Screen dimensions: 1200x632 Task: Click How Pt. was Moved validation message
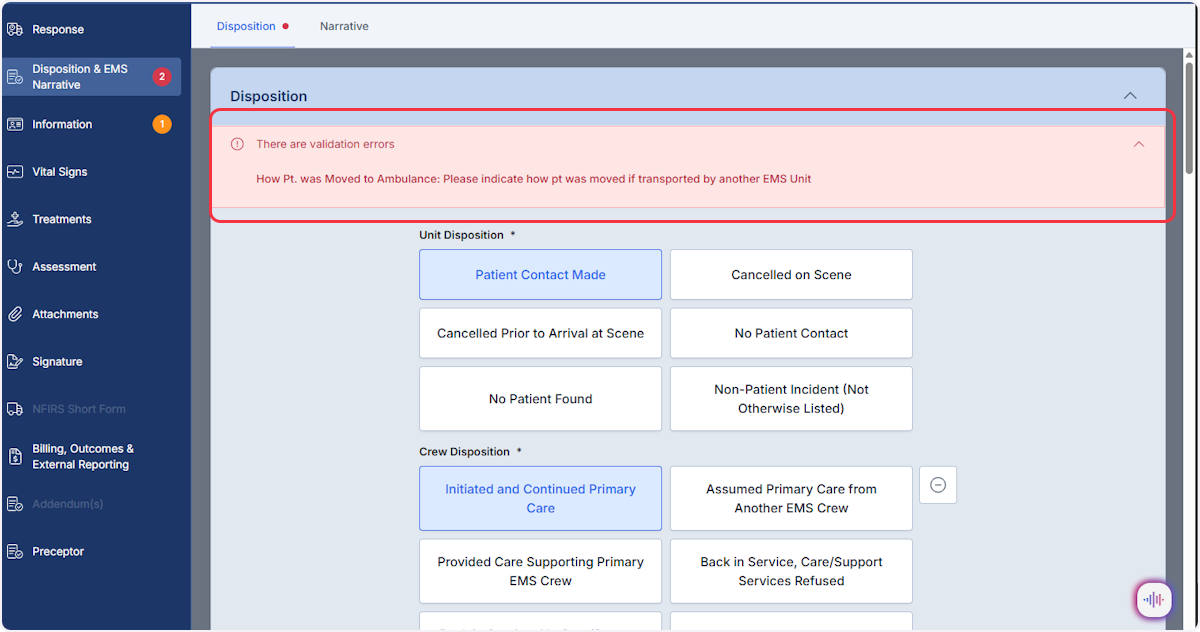click(533, 179)
